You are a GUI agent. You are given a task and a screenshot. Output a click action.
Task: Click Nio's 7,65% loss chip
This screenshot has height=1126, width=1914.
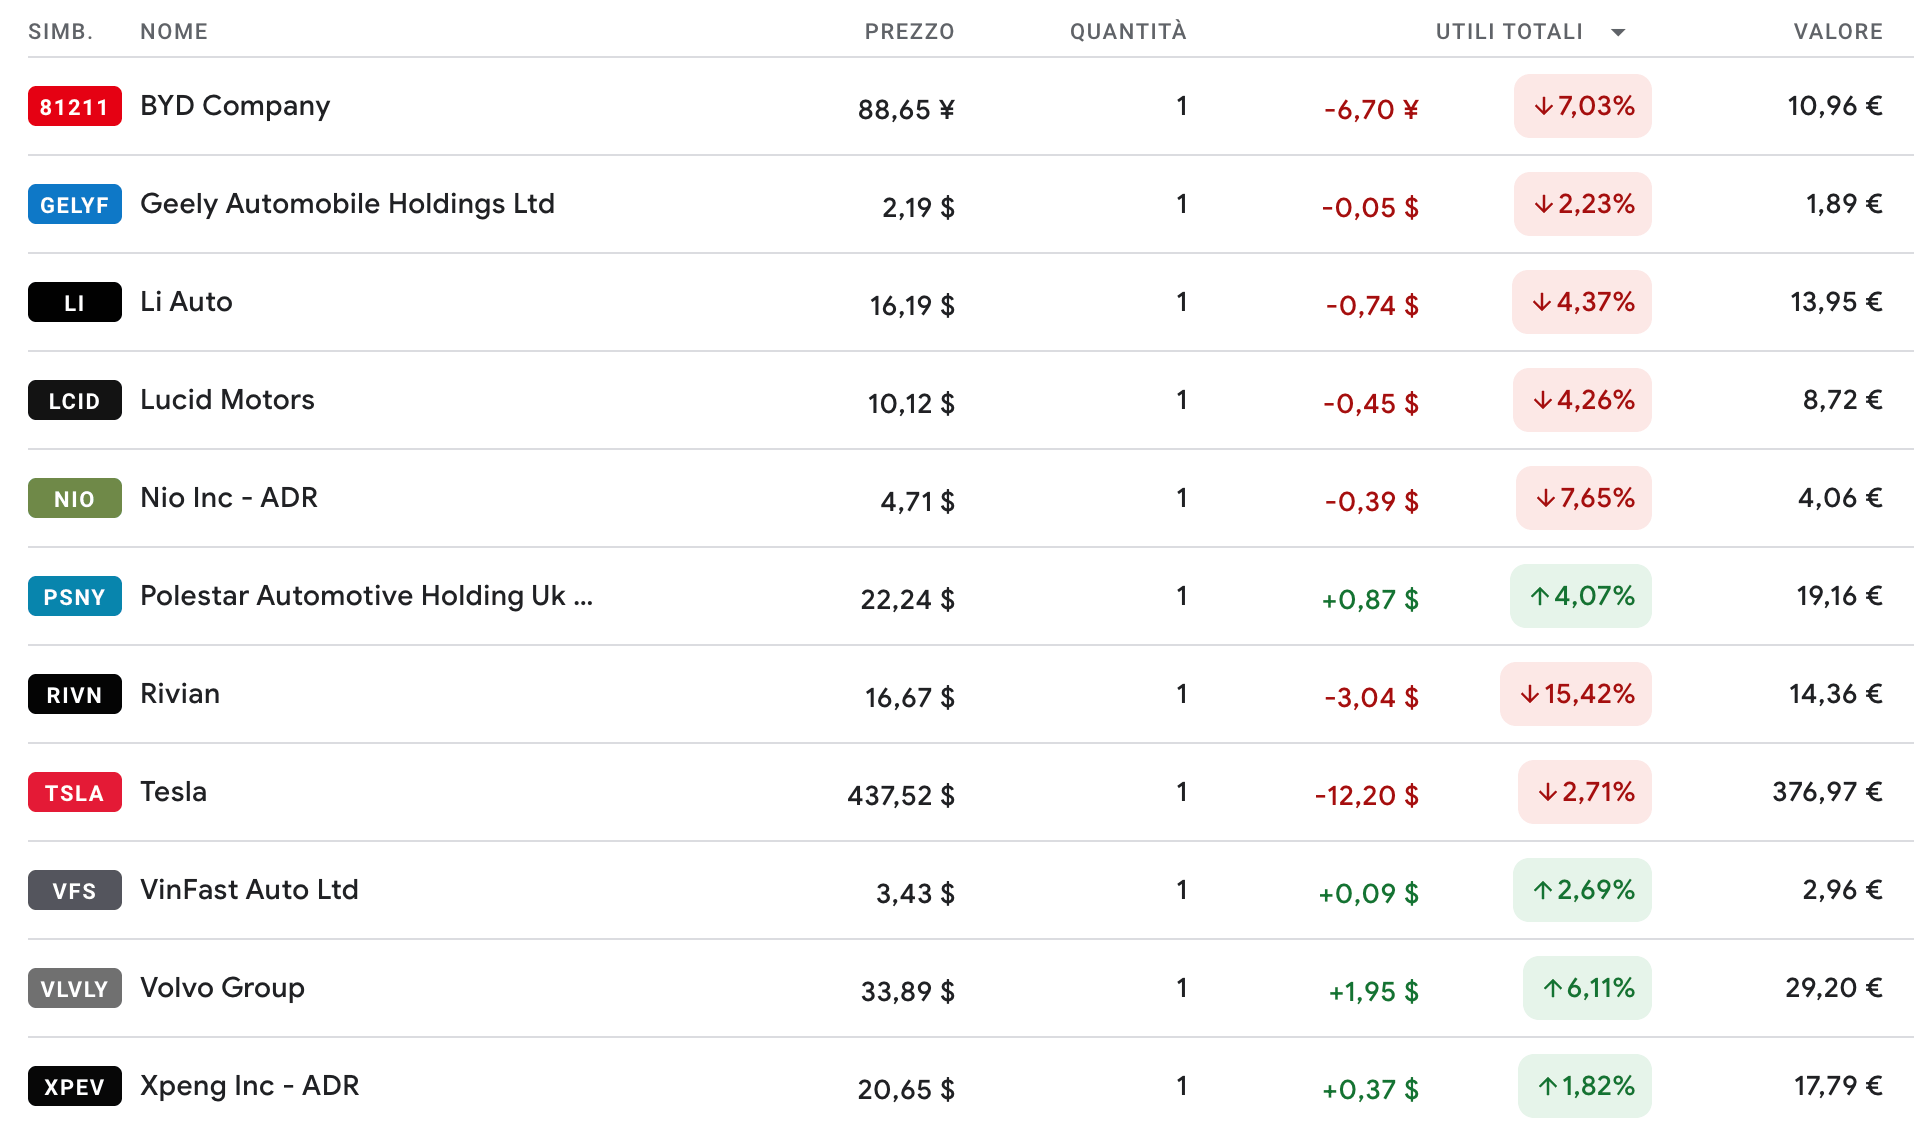click(1584, 498)
